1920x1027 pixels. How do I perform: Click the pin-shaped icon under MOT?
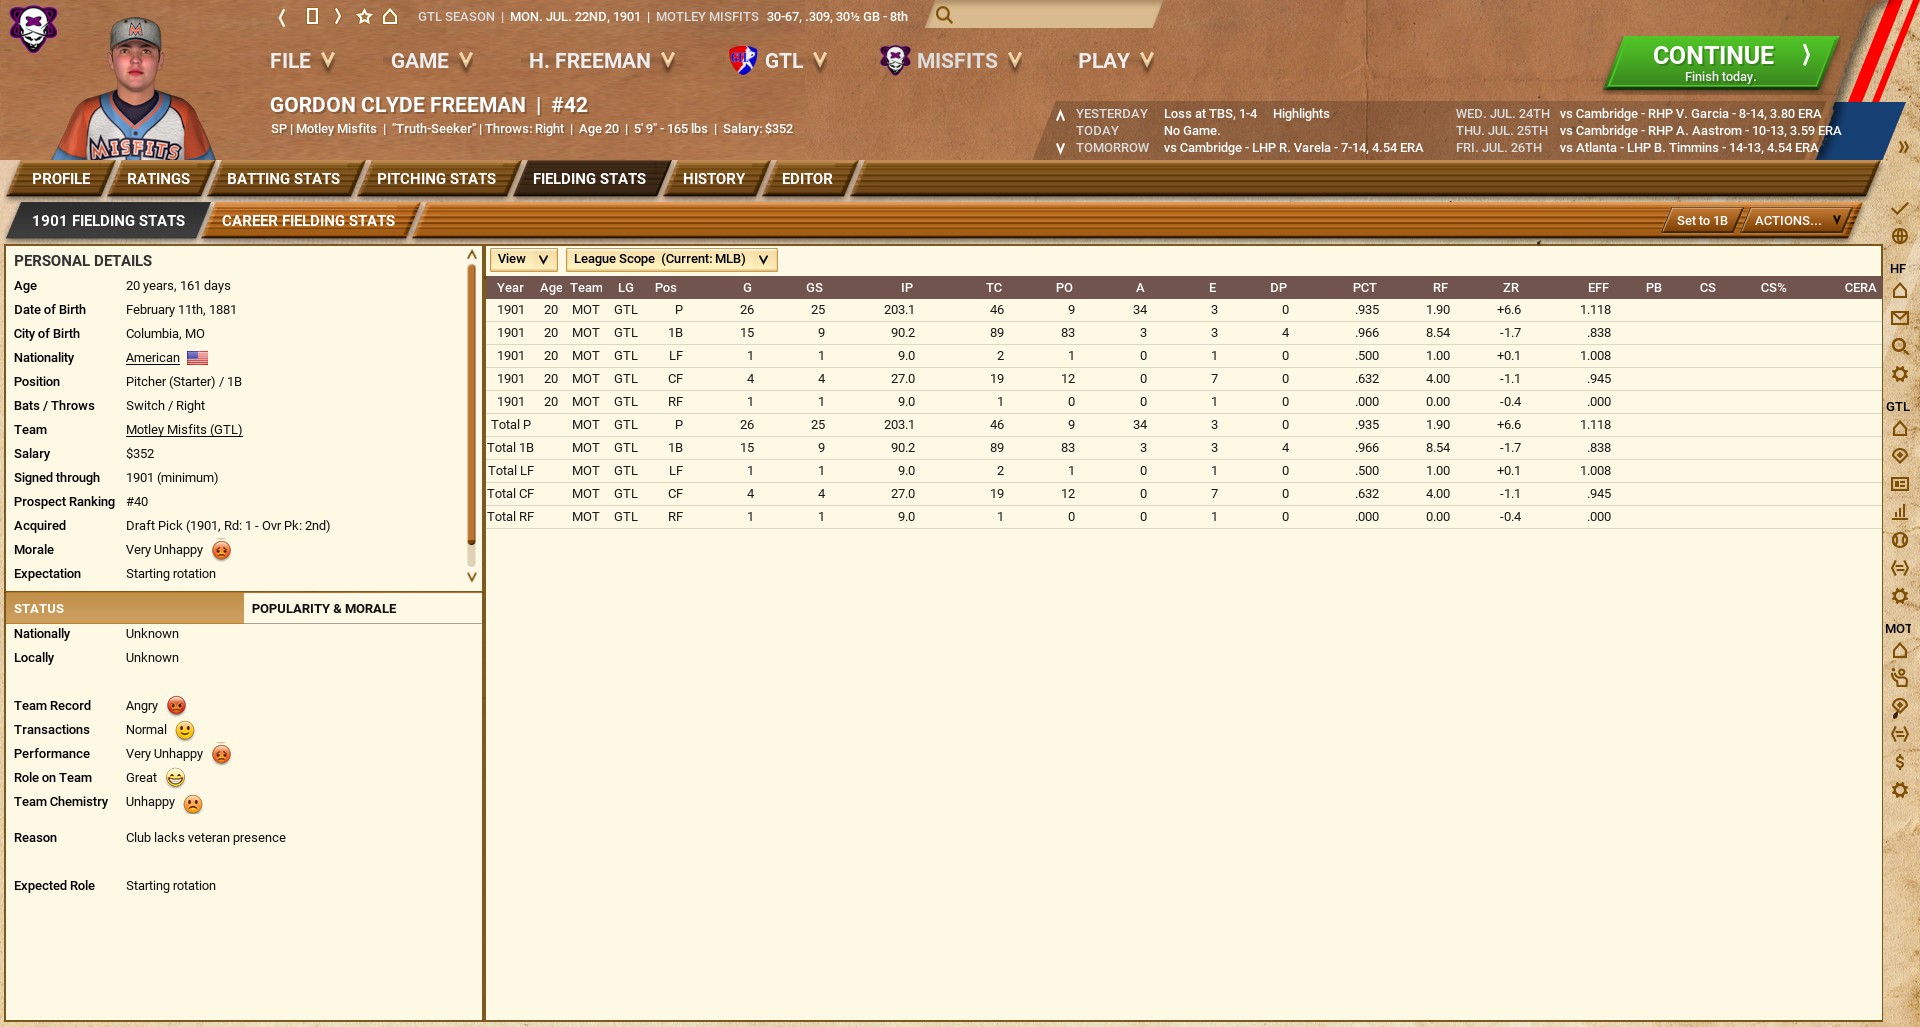click(x=1900, y=707)
